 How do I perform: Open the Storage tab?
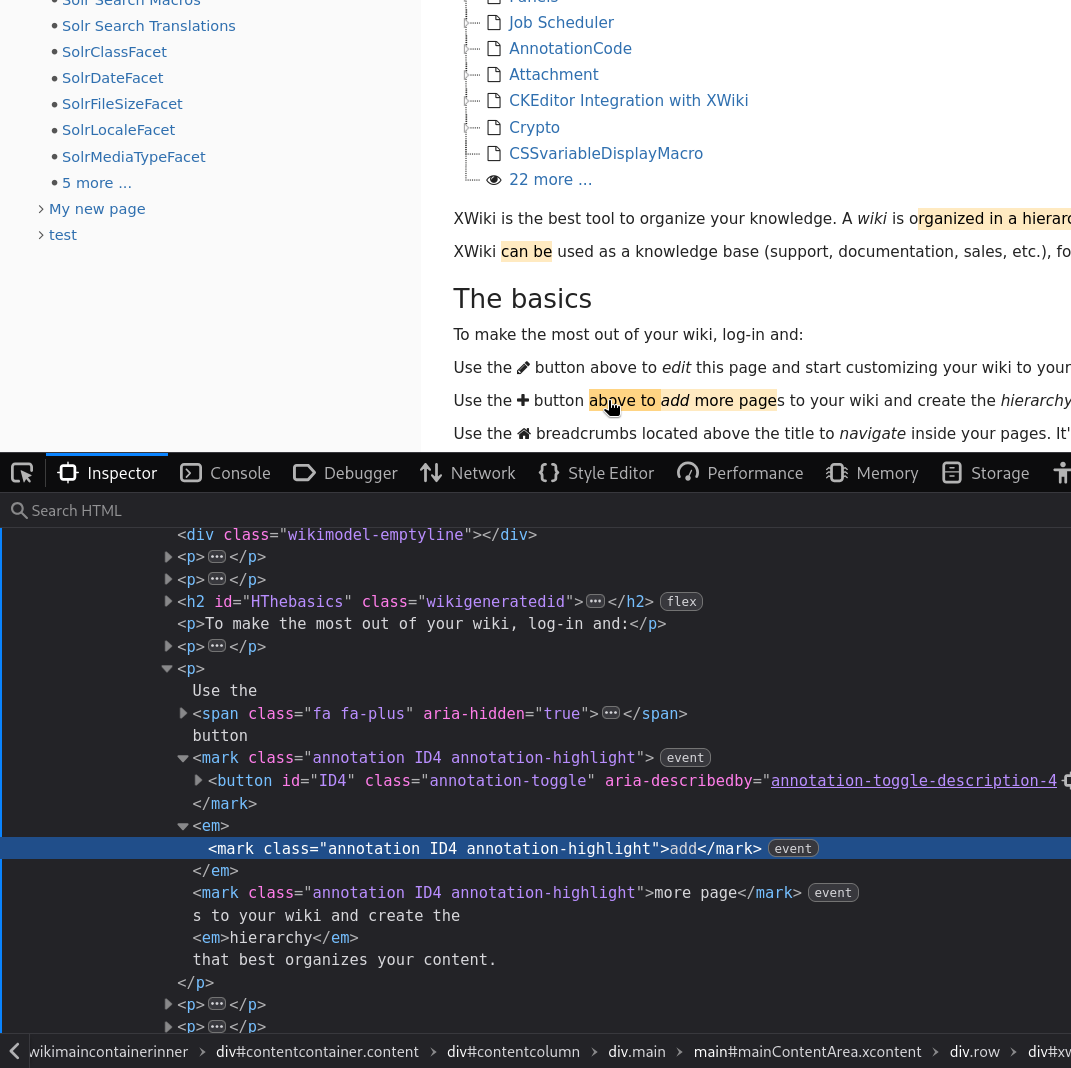pos(985,473)
